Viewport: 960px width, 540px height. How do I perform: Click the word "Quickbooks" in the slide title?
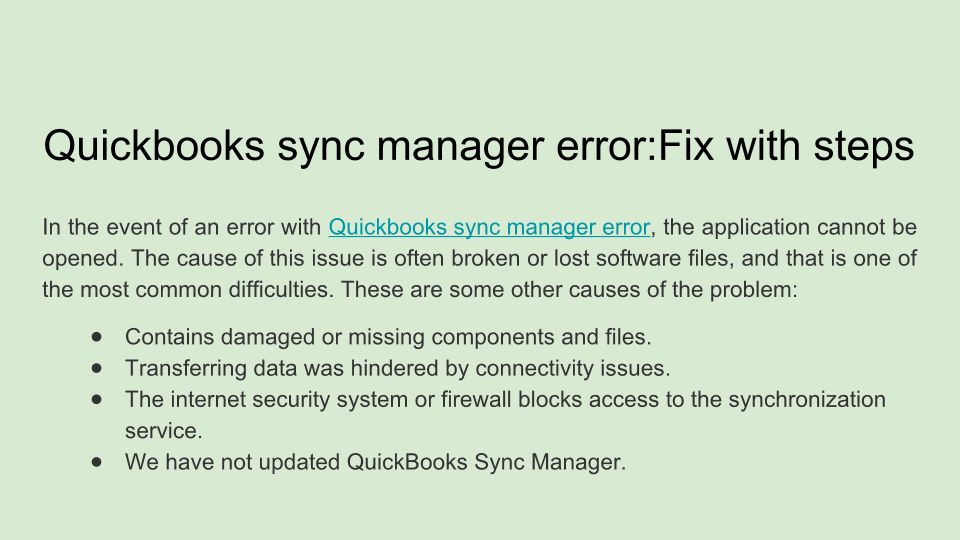click(x=155, y=146)
